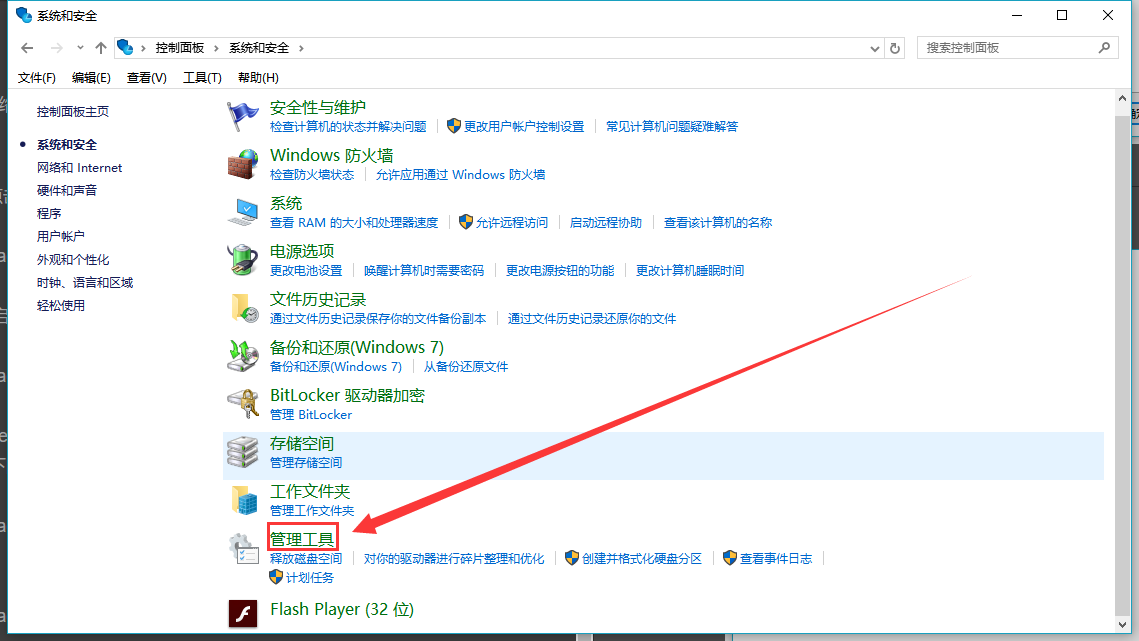Select 网络和 Internet in sidebar

(79, 168)
